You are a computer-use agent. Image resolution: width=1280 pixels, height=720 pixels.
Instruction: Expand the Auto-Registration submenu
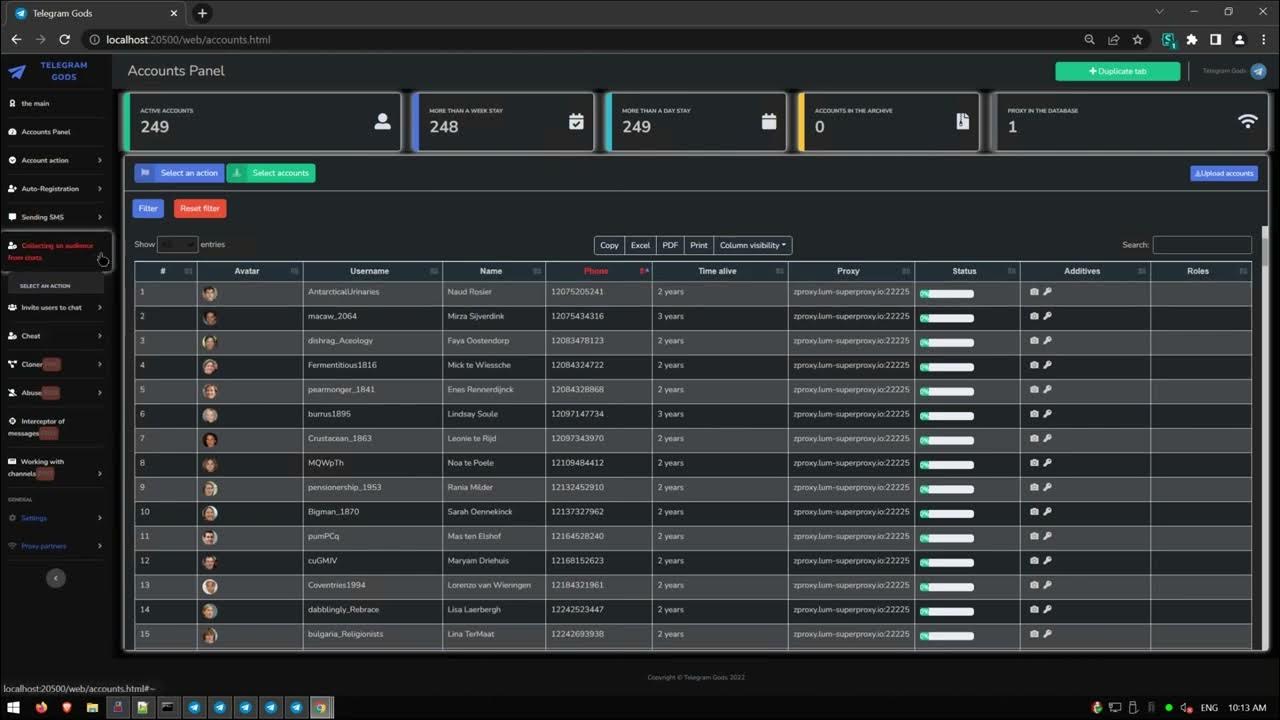click(x=55, y=188)
